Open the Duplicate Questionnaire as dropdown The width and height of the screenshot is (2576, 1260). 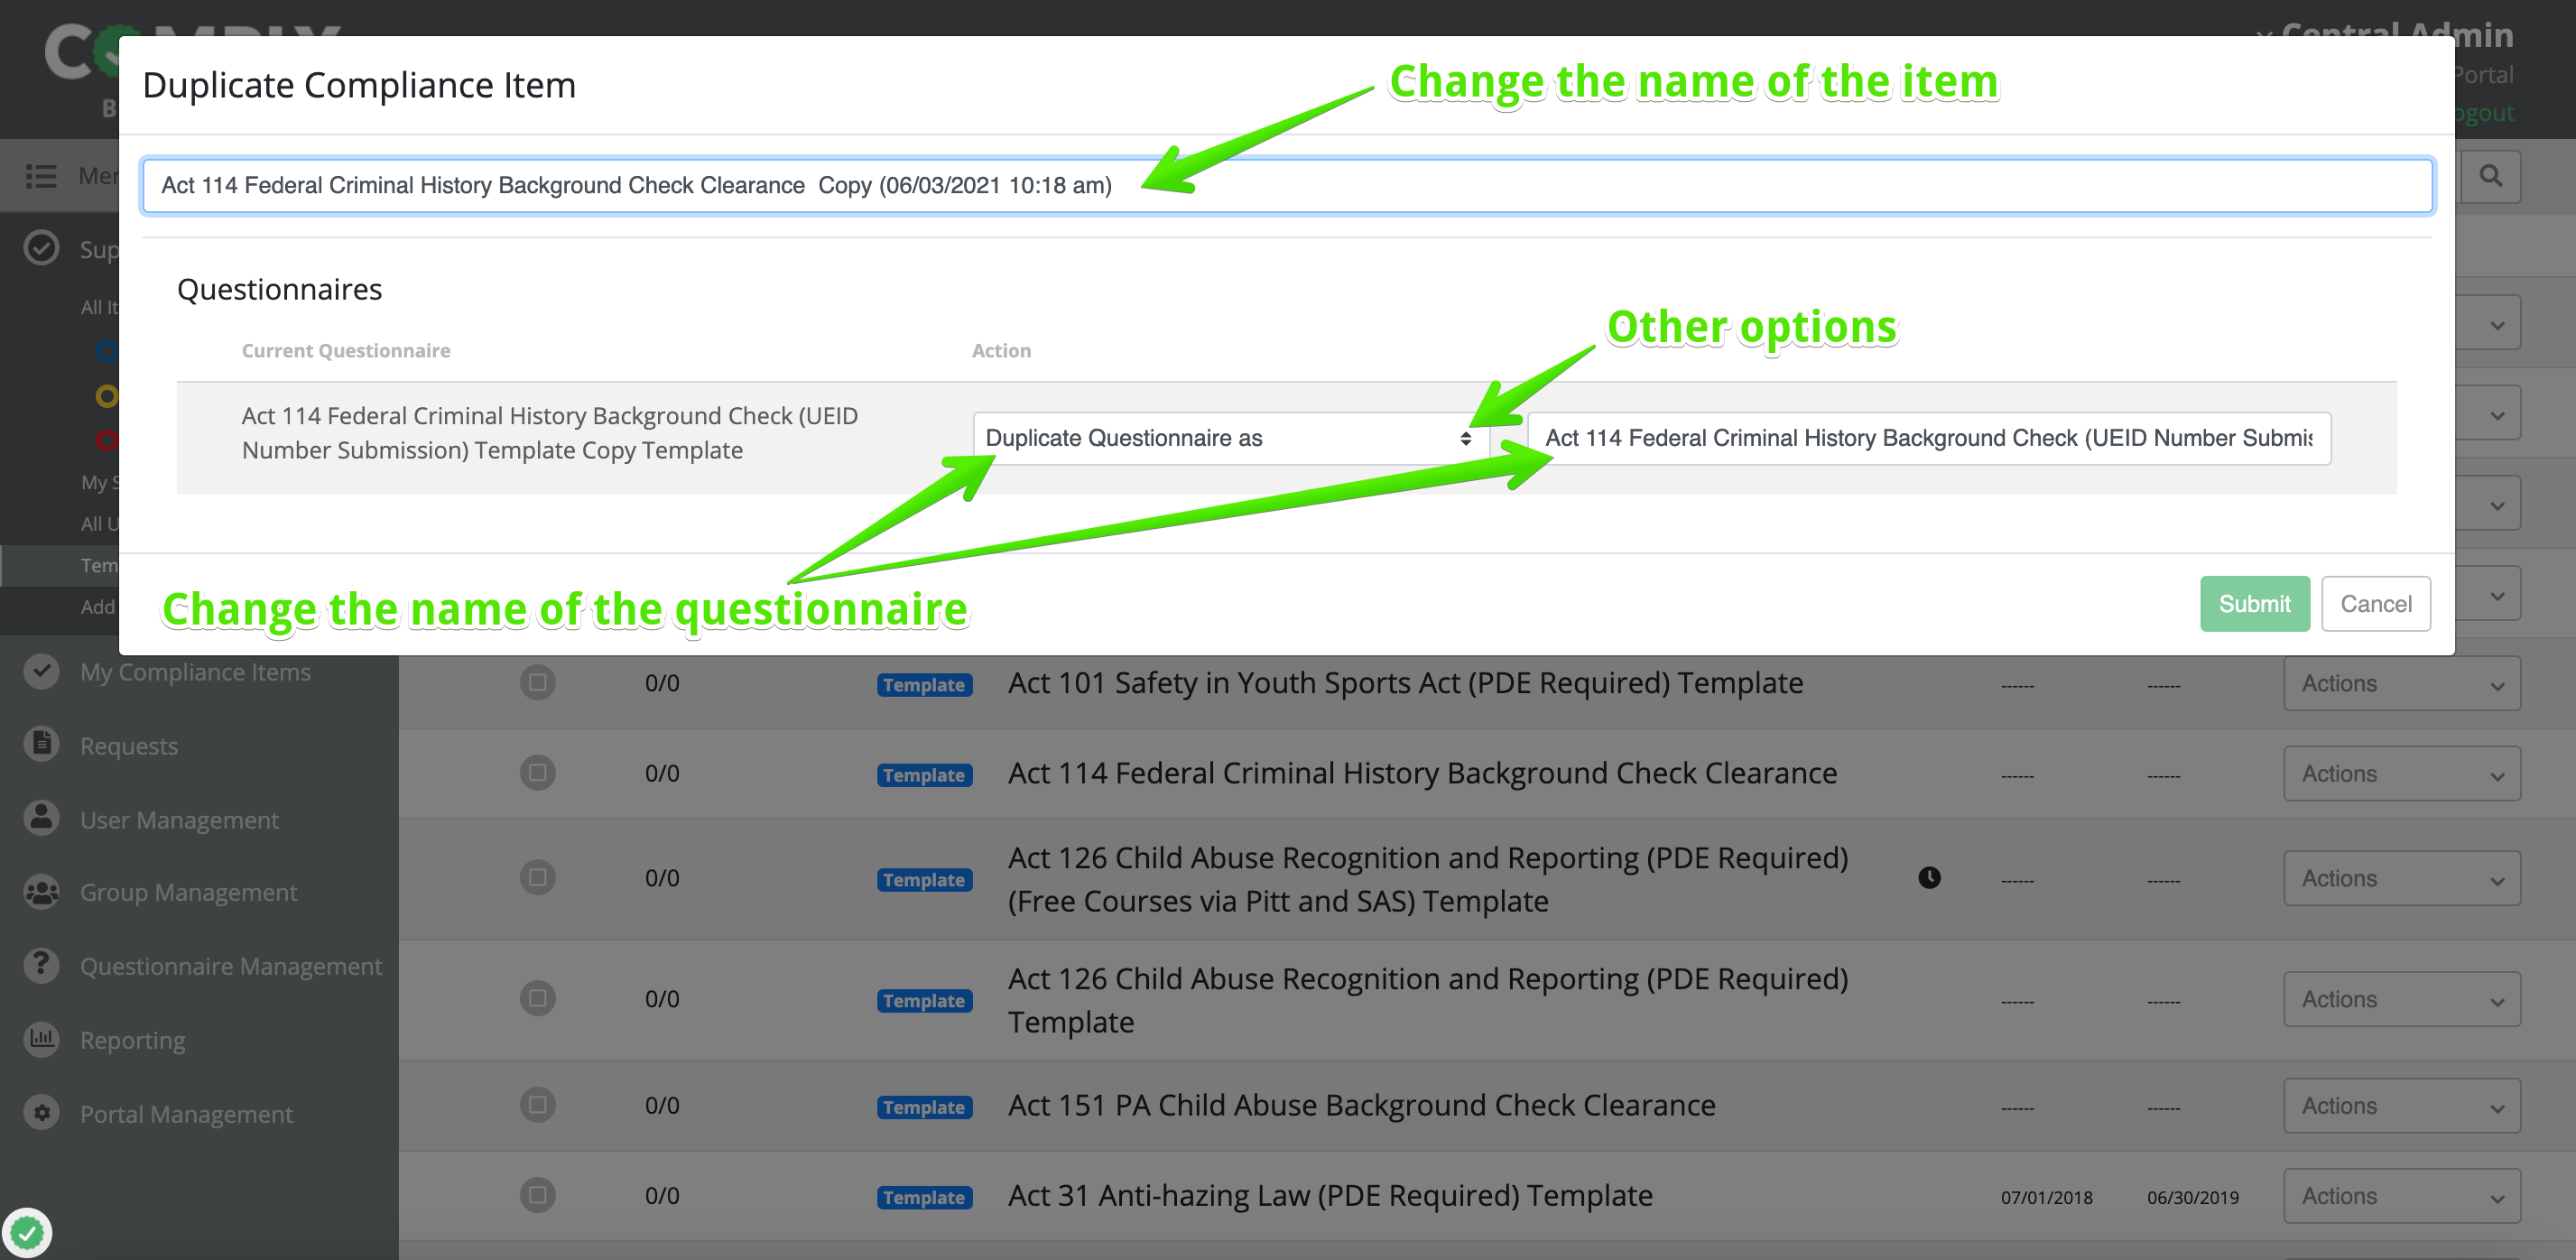[x=1228, y=438]
